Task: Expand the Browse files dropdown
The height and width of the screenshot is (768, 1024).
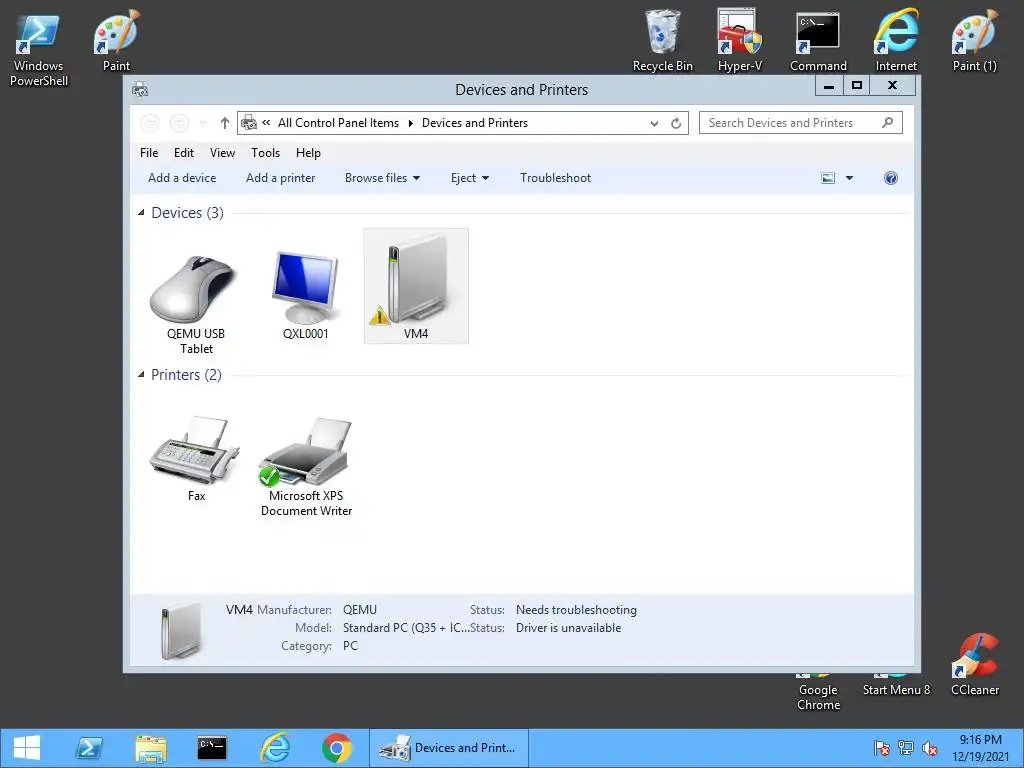Action: pyautogui.click(x=382, y=178)
